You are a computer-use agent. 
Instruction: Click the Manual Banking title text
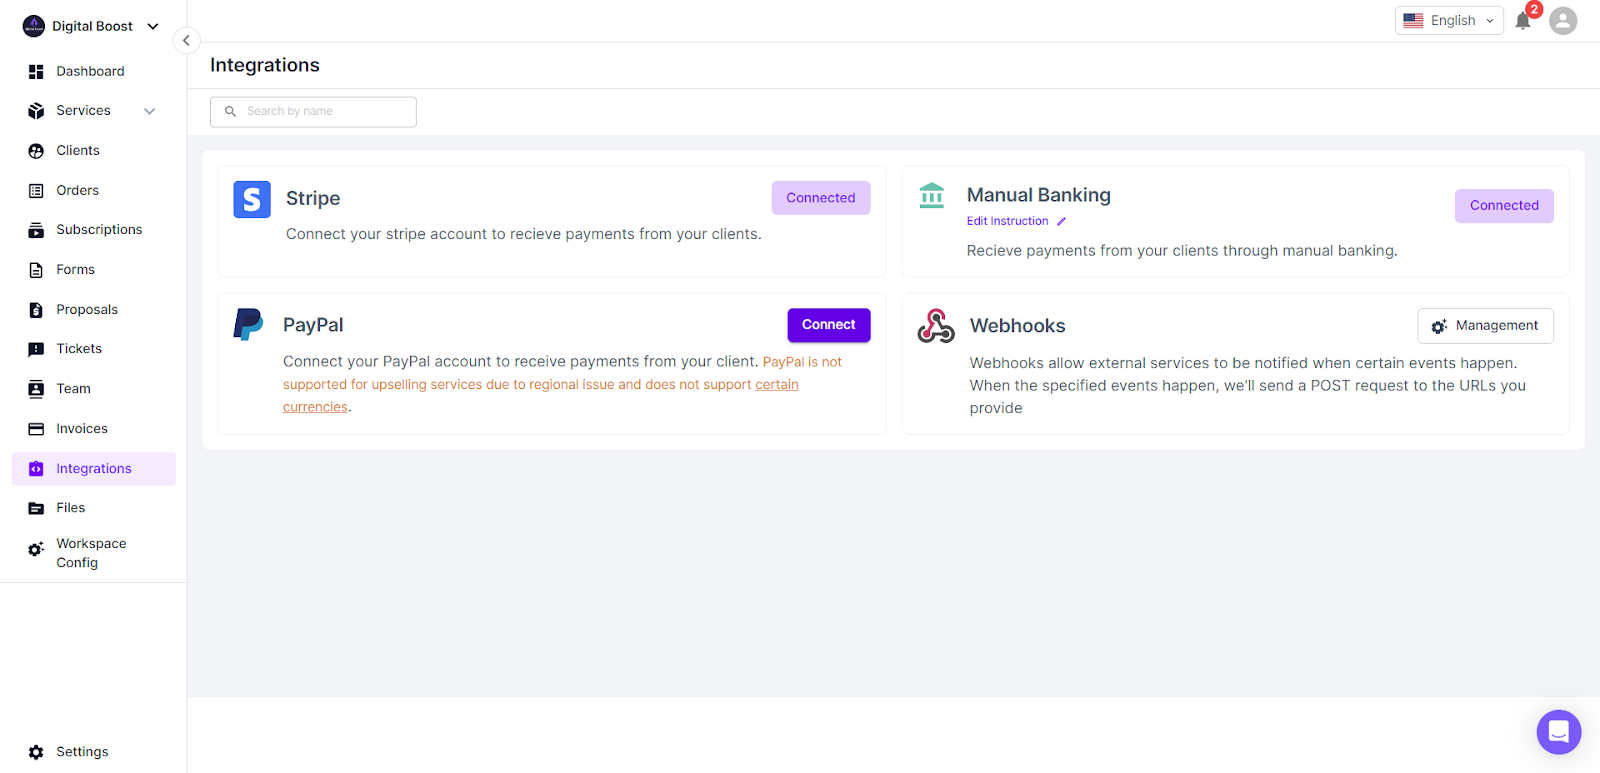point(1038,195)
